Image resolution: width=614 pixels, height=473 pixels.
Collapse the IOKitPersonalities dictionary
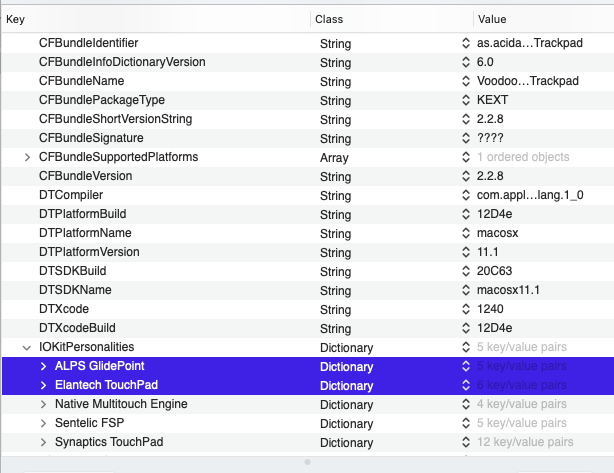(x=27, y=347)
